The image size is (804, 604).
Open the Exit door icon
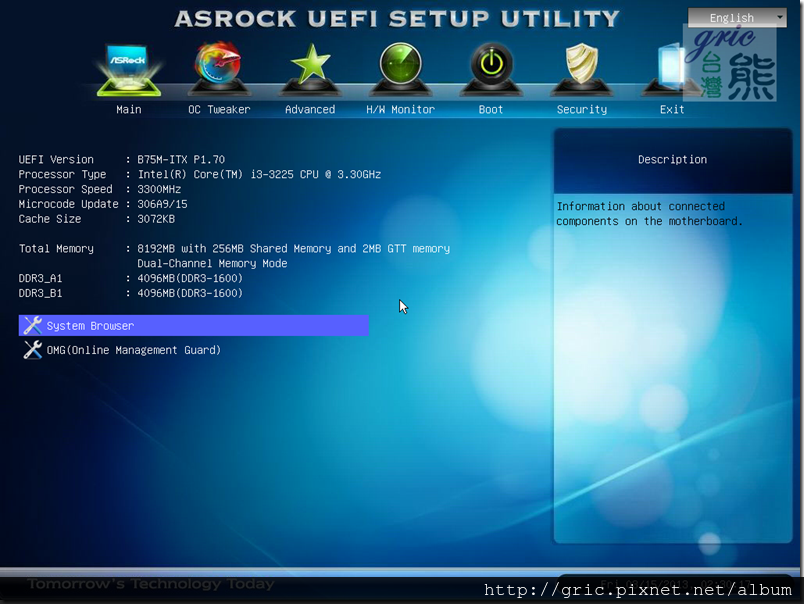coord(672,69)
